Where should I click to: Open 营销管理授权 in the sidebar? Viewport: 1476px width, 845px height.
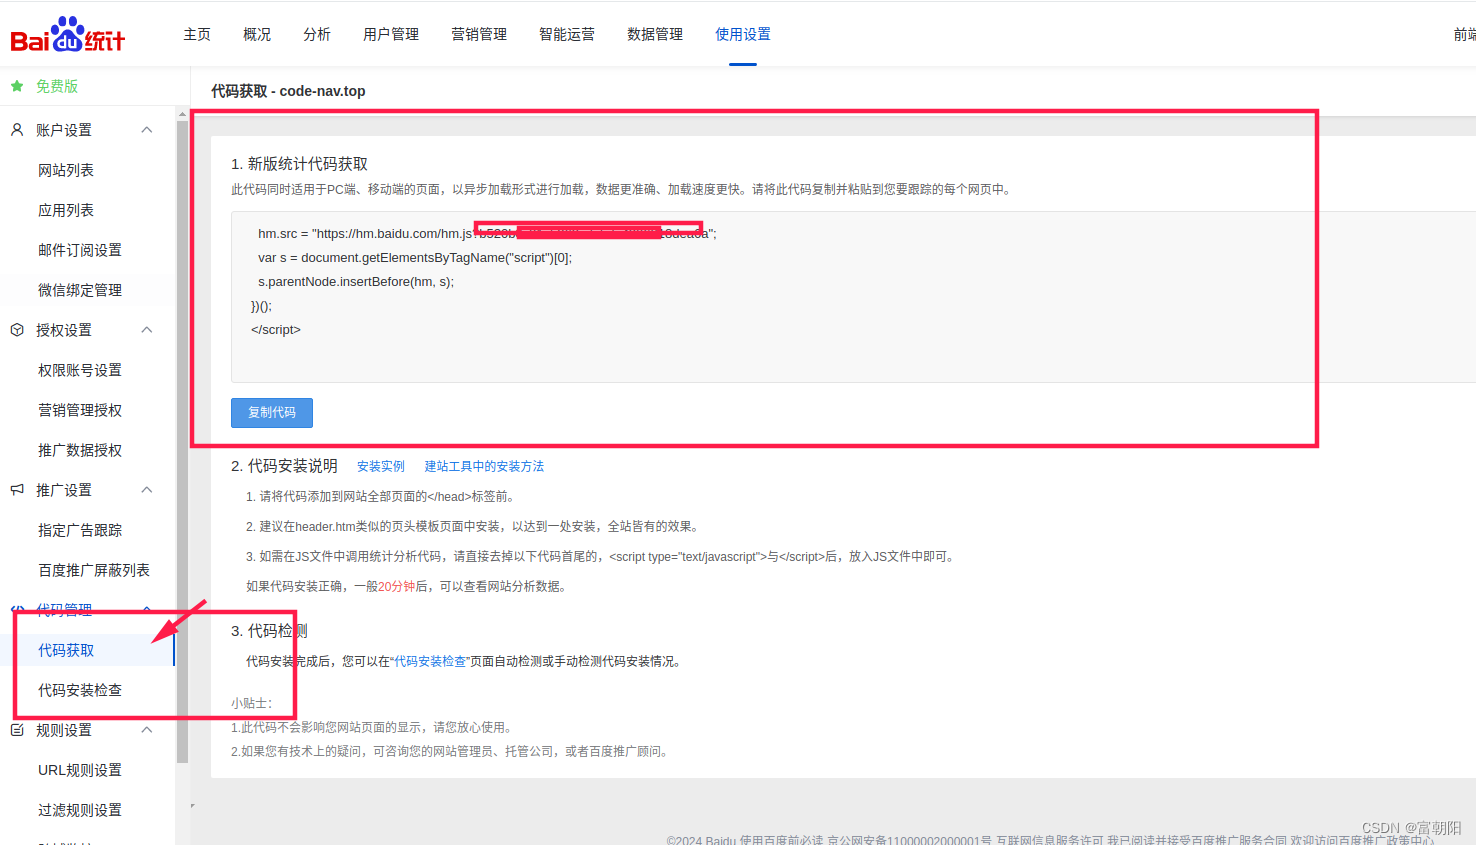[x=80, y=410]
